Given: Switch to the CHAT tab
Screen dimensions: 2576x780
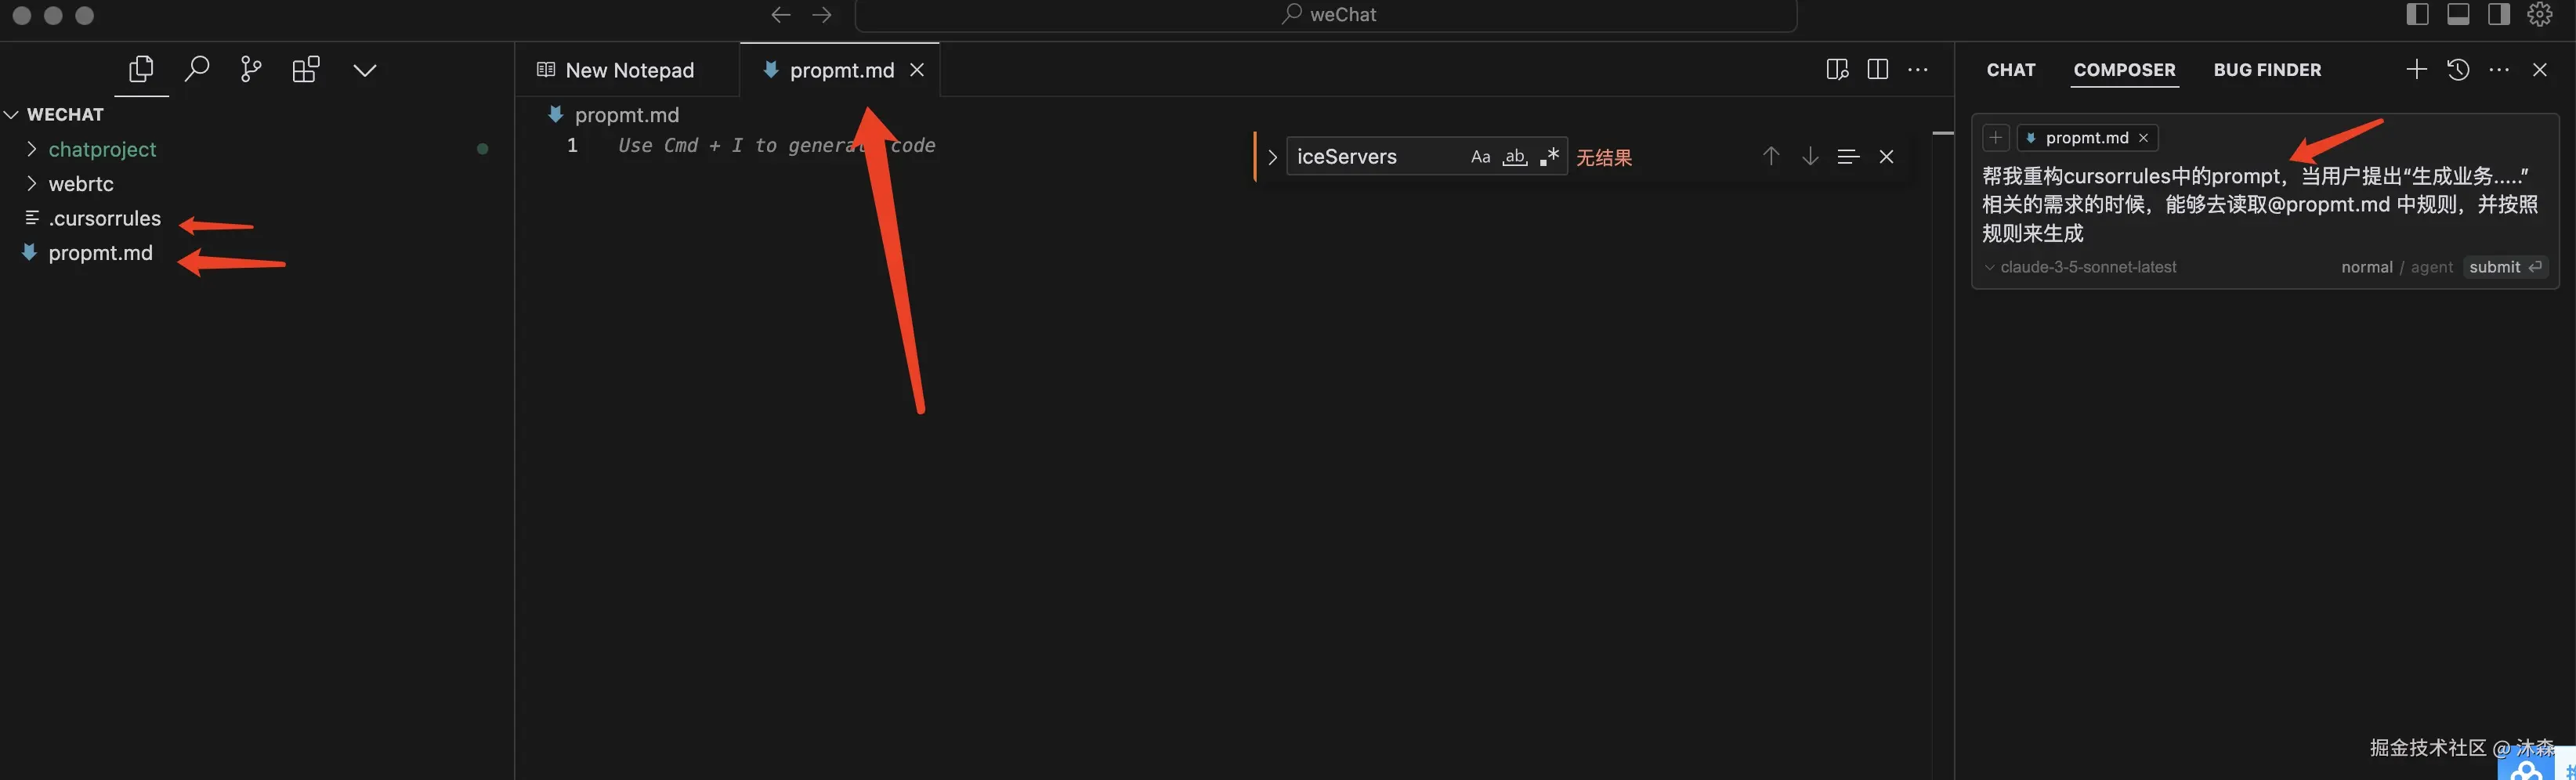Looking at the screenshot, I should pos(2011,70).
